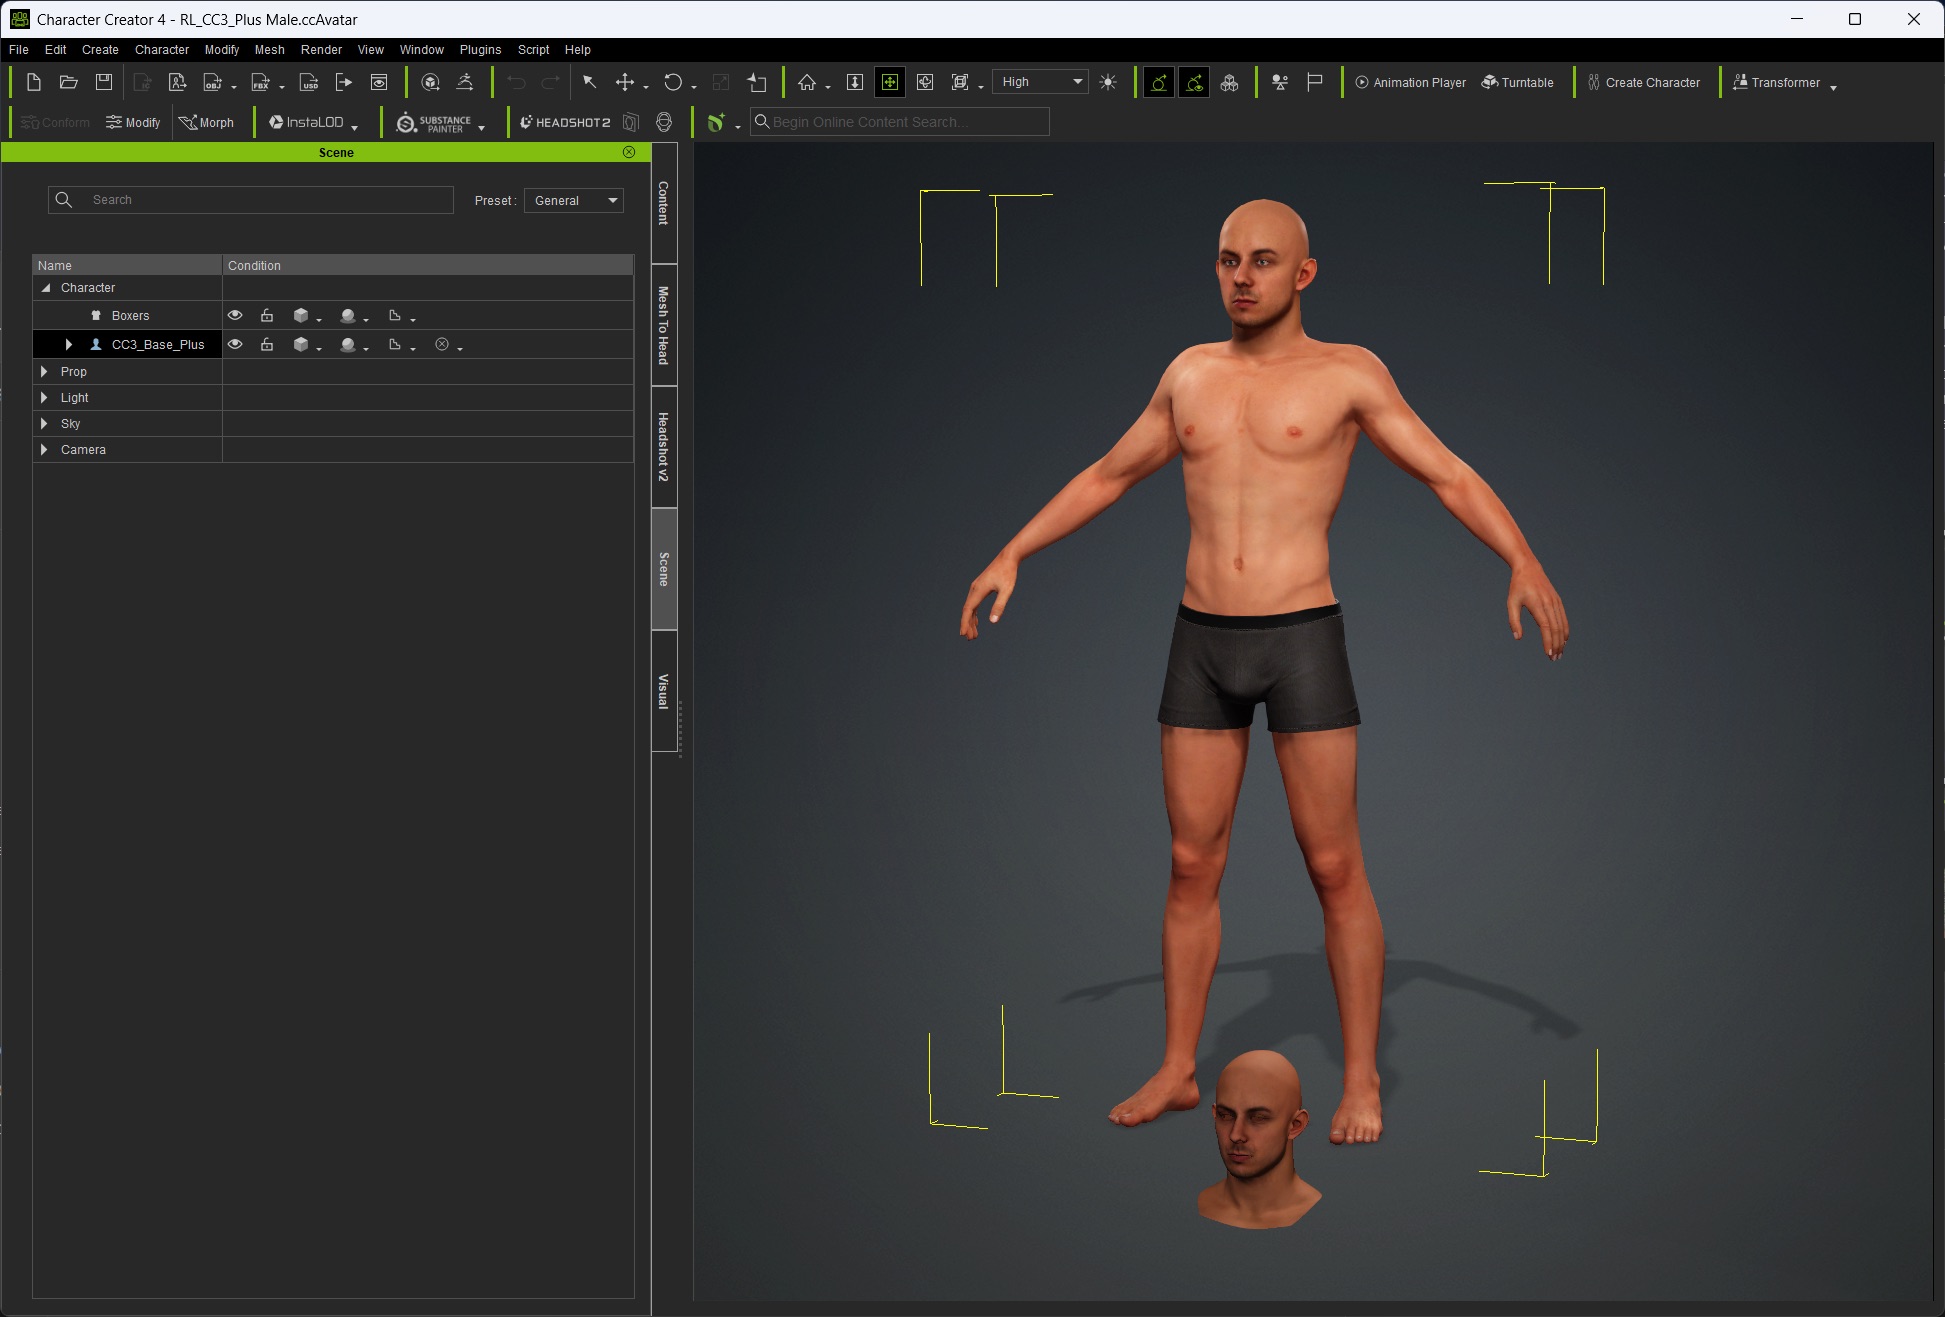Open the File menu
1945x1317 pixels.
click(x=19, y=49)
